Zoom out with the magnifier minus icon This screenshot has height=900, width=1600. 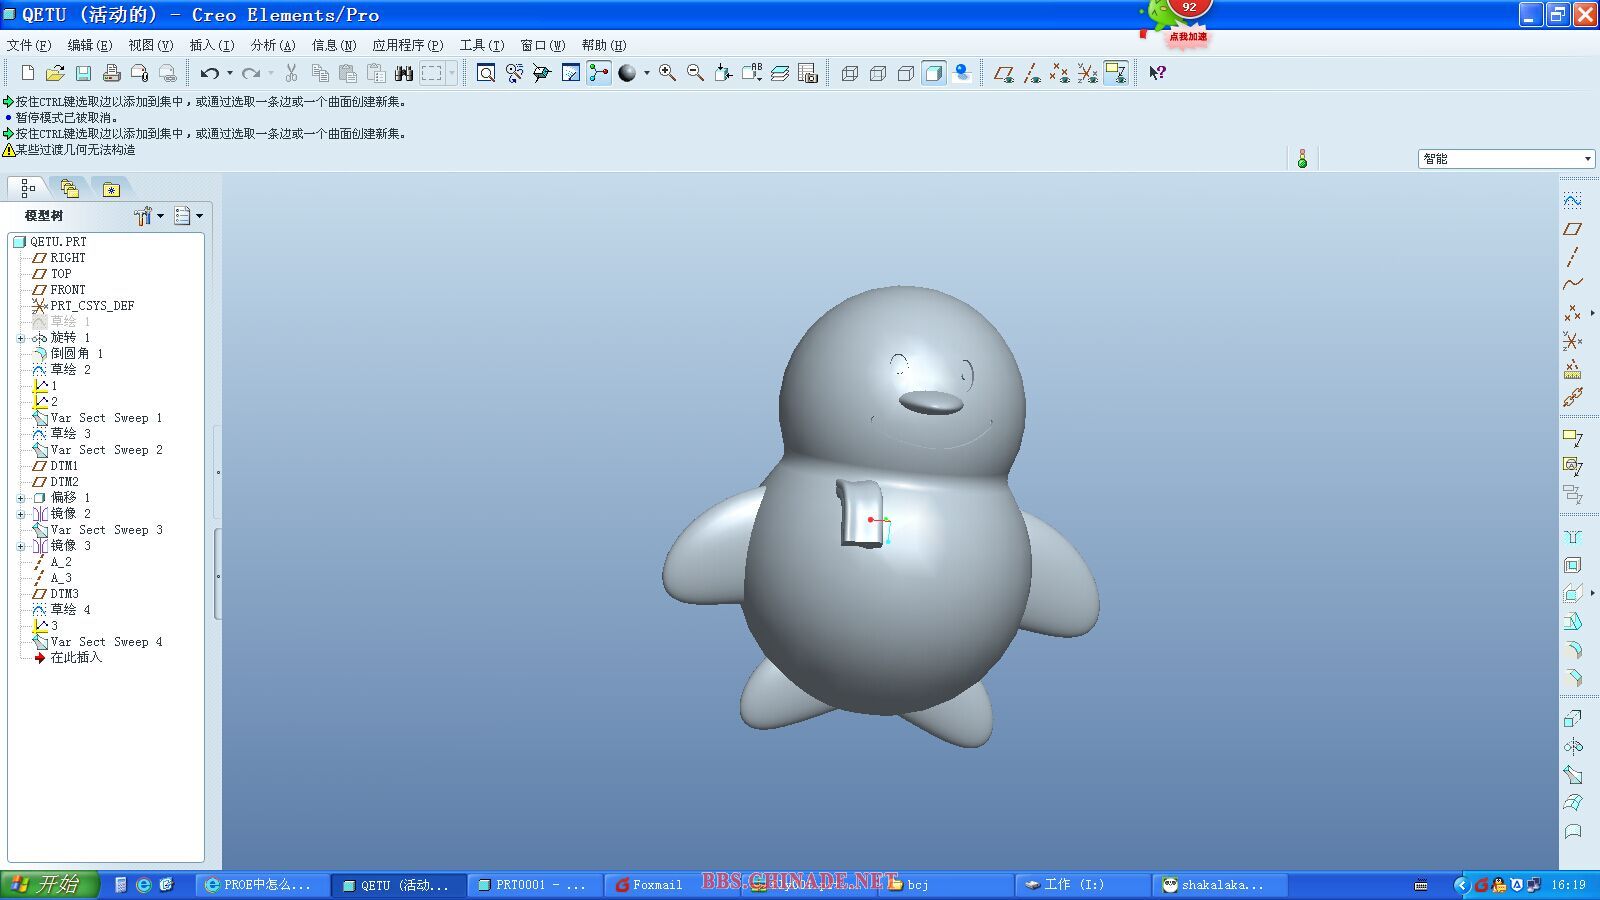click(695, 73)
